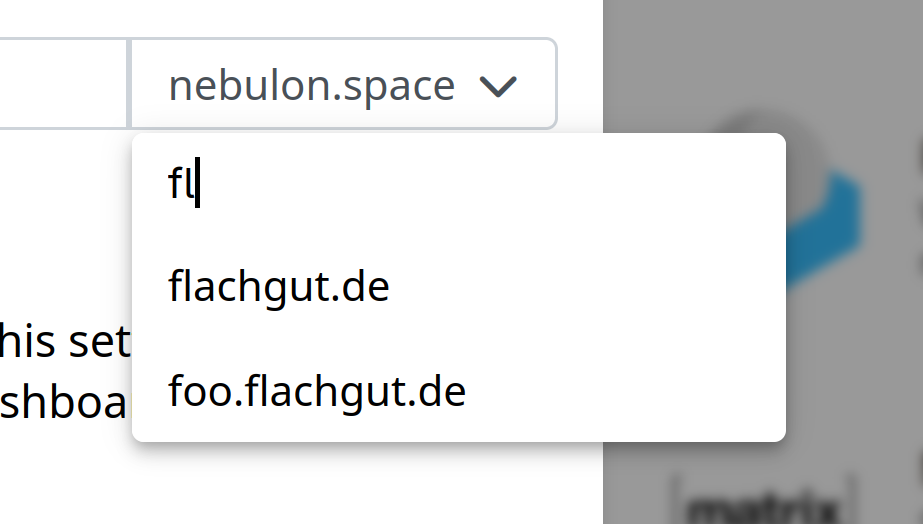Place cursor right after "fl" in filter
This screenshot has height=524, width=923.
click(198, 183)
